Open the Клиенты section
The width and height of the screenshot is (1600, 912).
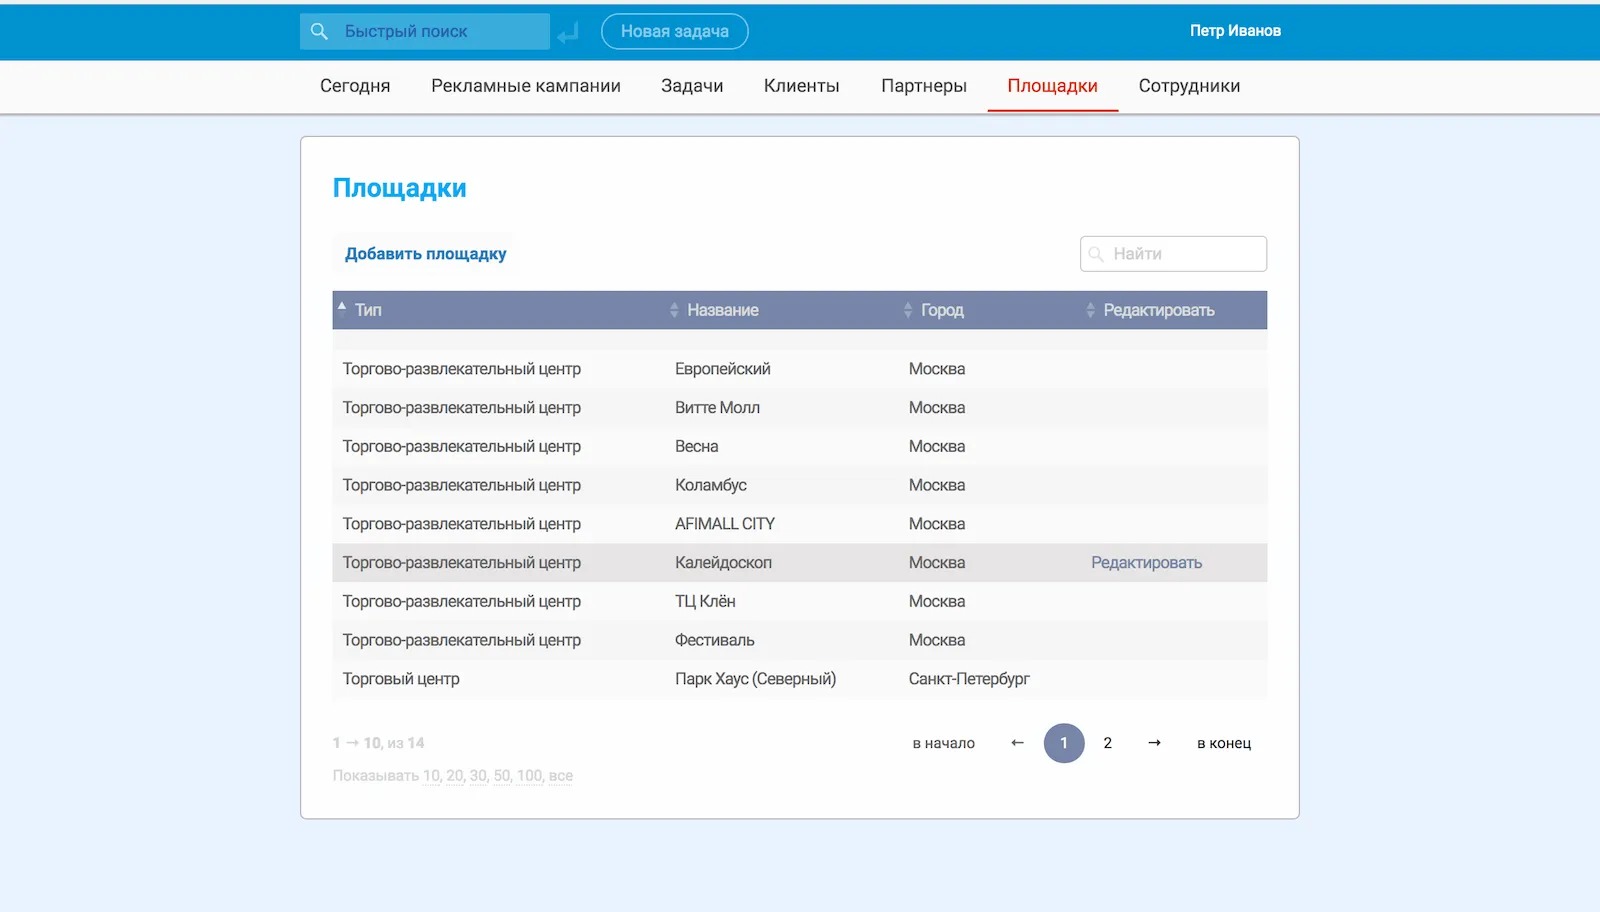[801, 86]
